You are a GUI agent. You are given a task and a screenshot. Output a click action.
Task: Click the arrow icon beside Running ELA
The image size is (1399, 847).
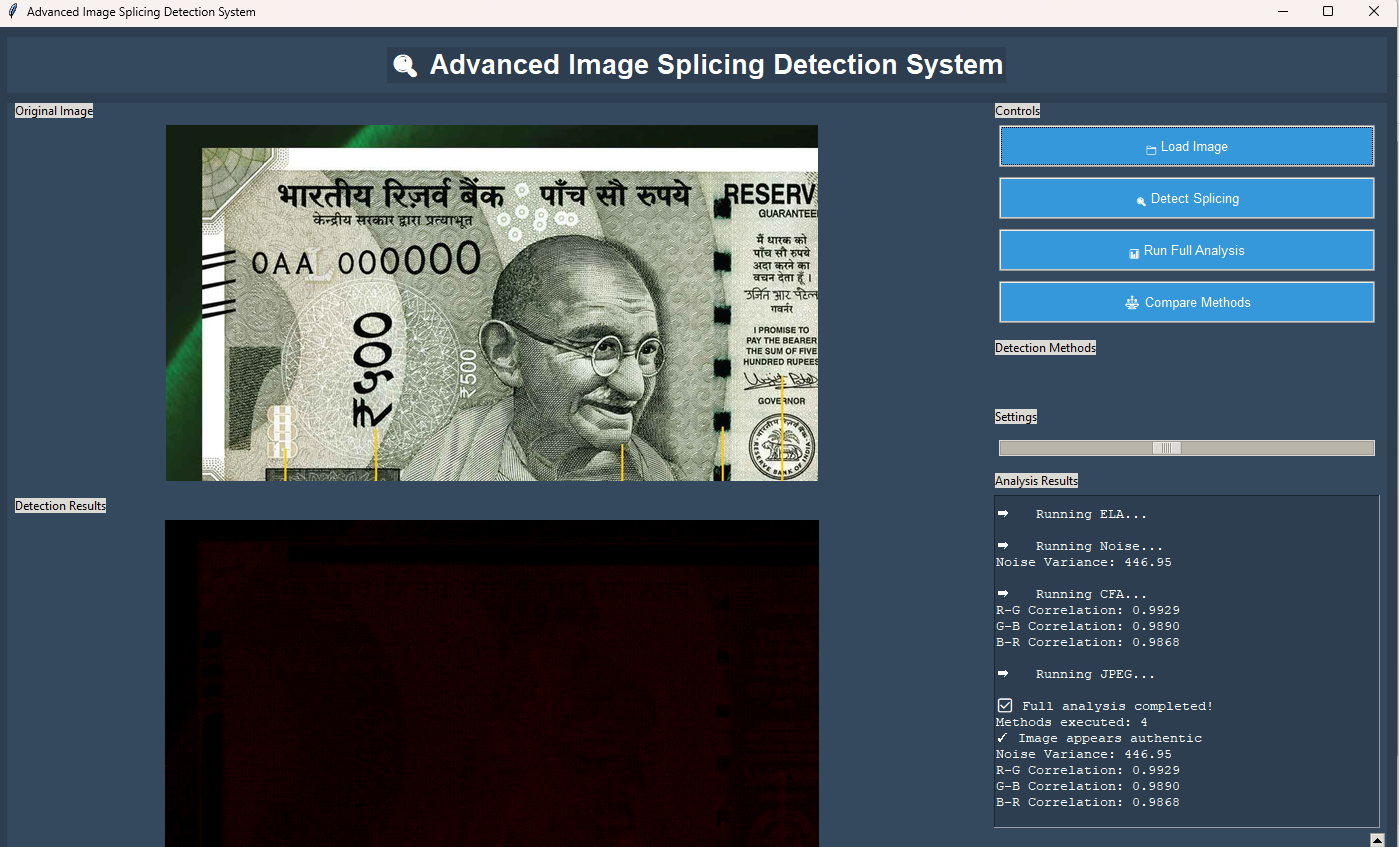point(1003,514)
